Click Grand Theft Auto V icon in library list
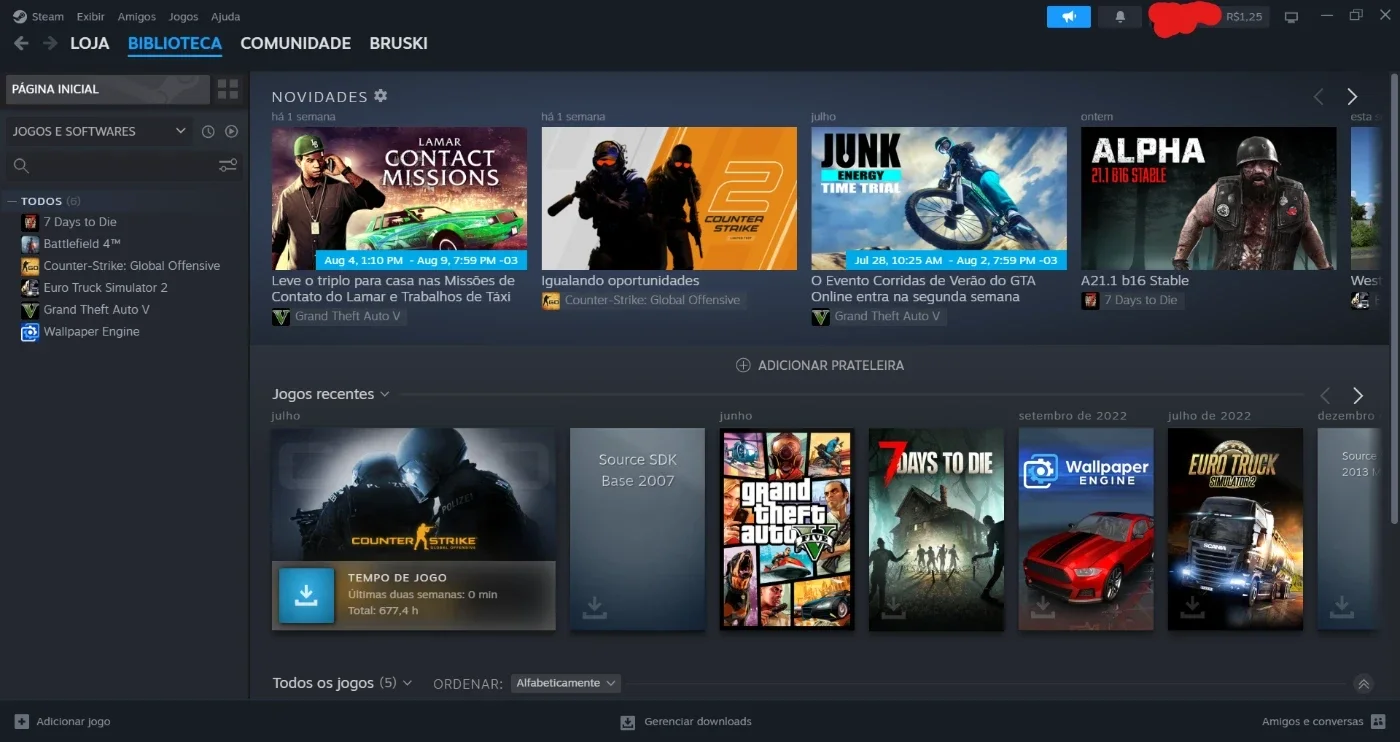The image size is (1400, 742). (30, 310)
